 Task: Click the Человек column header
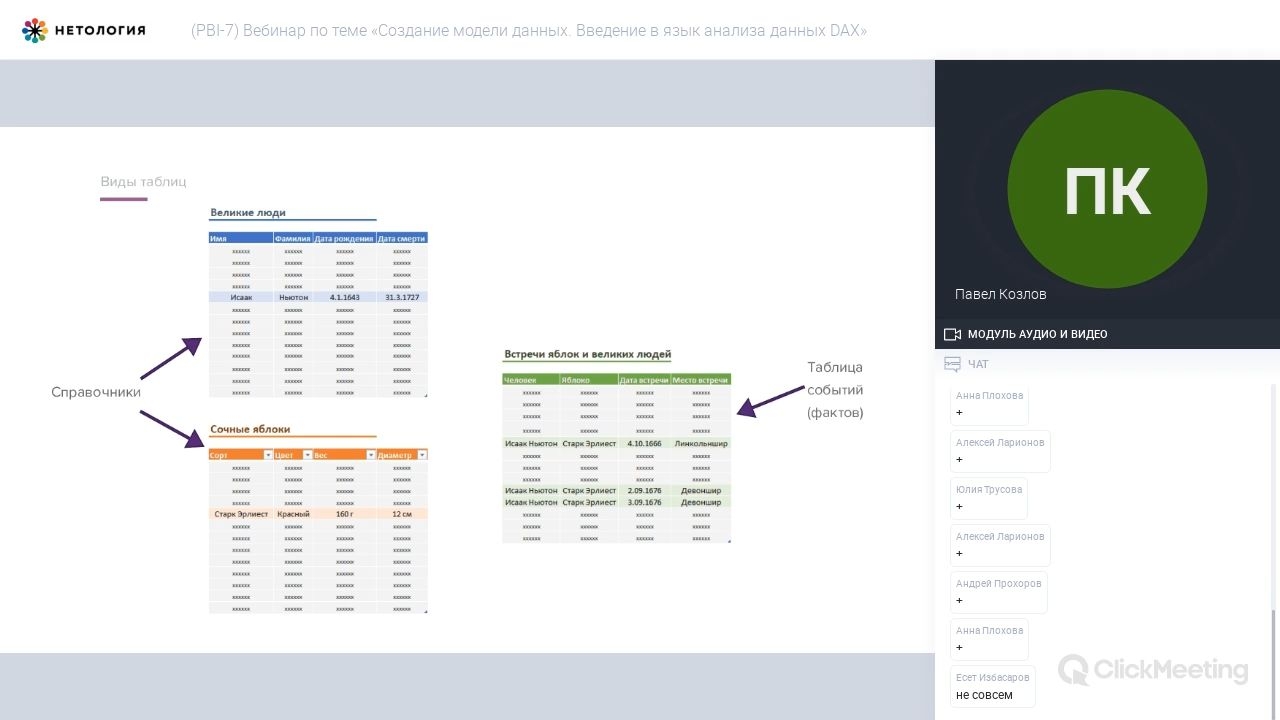pyautogui.click(x=531, y=380)
